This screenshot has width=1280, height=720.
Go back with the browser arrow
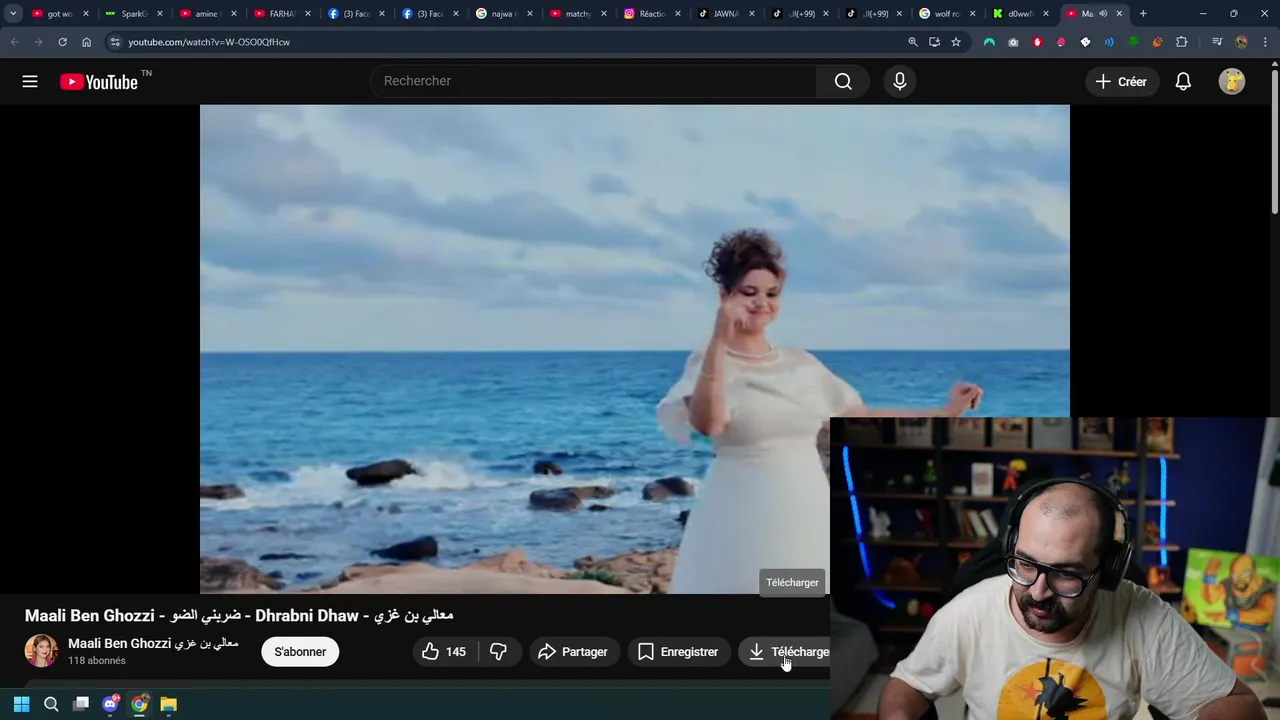tap(14, 42)
